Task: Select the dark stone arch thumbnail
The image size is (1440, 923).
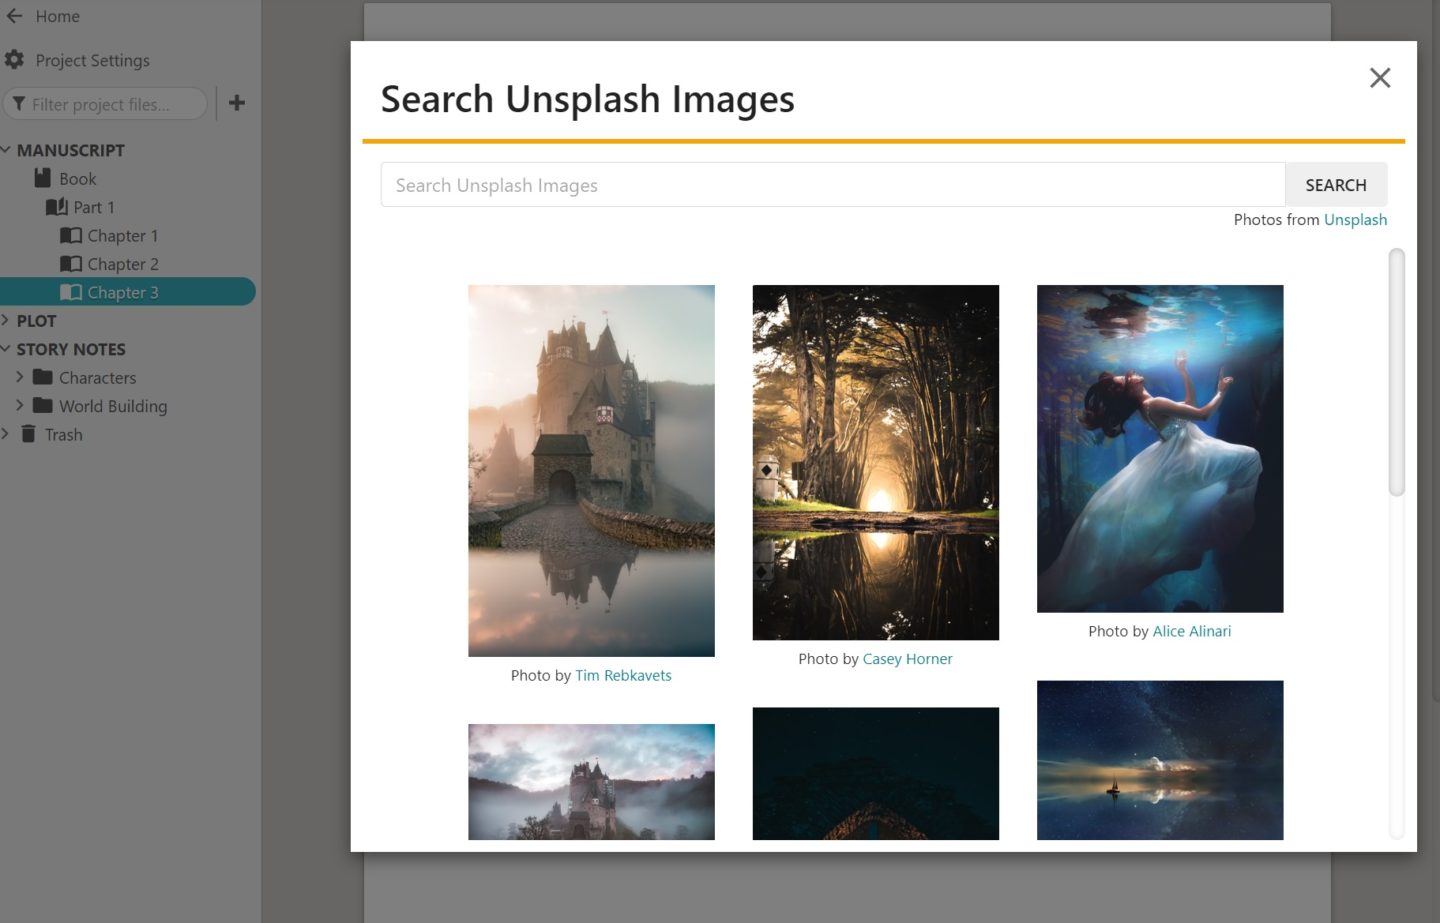Action: coord(875,774)
